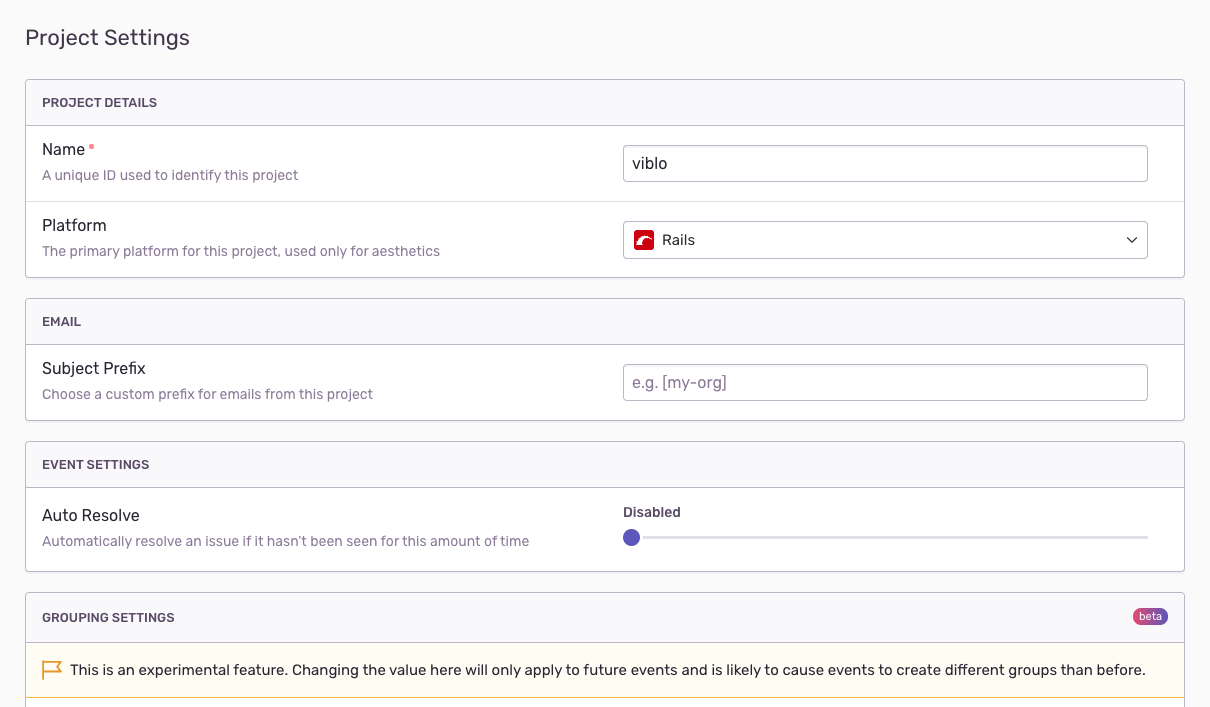Click the experimental feature warning text
The height and width of the screenshot is (707, 1210).
(x=607, y=670)
